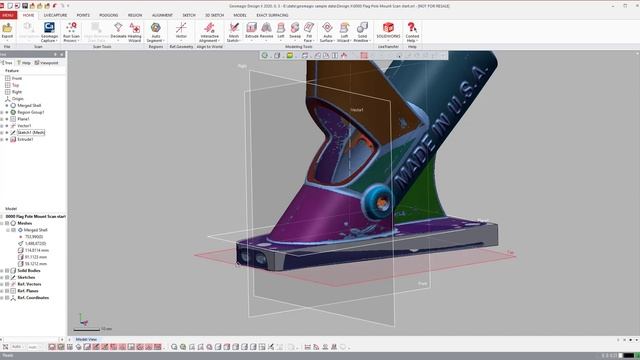The width and height of the screenshot is (640, 360).
Task: Open Context Help
Action: [412, 31]
